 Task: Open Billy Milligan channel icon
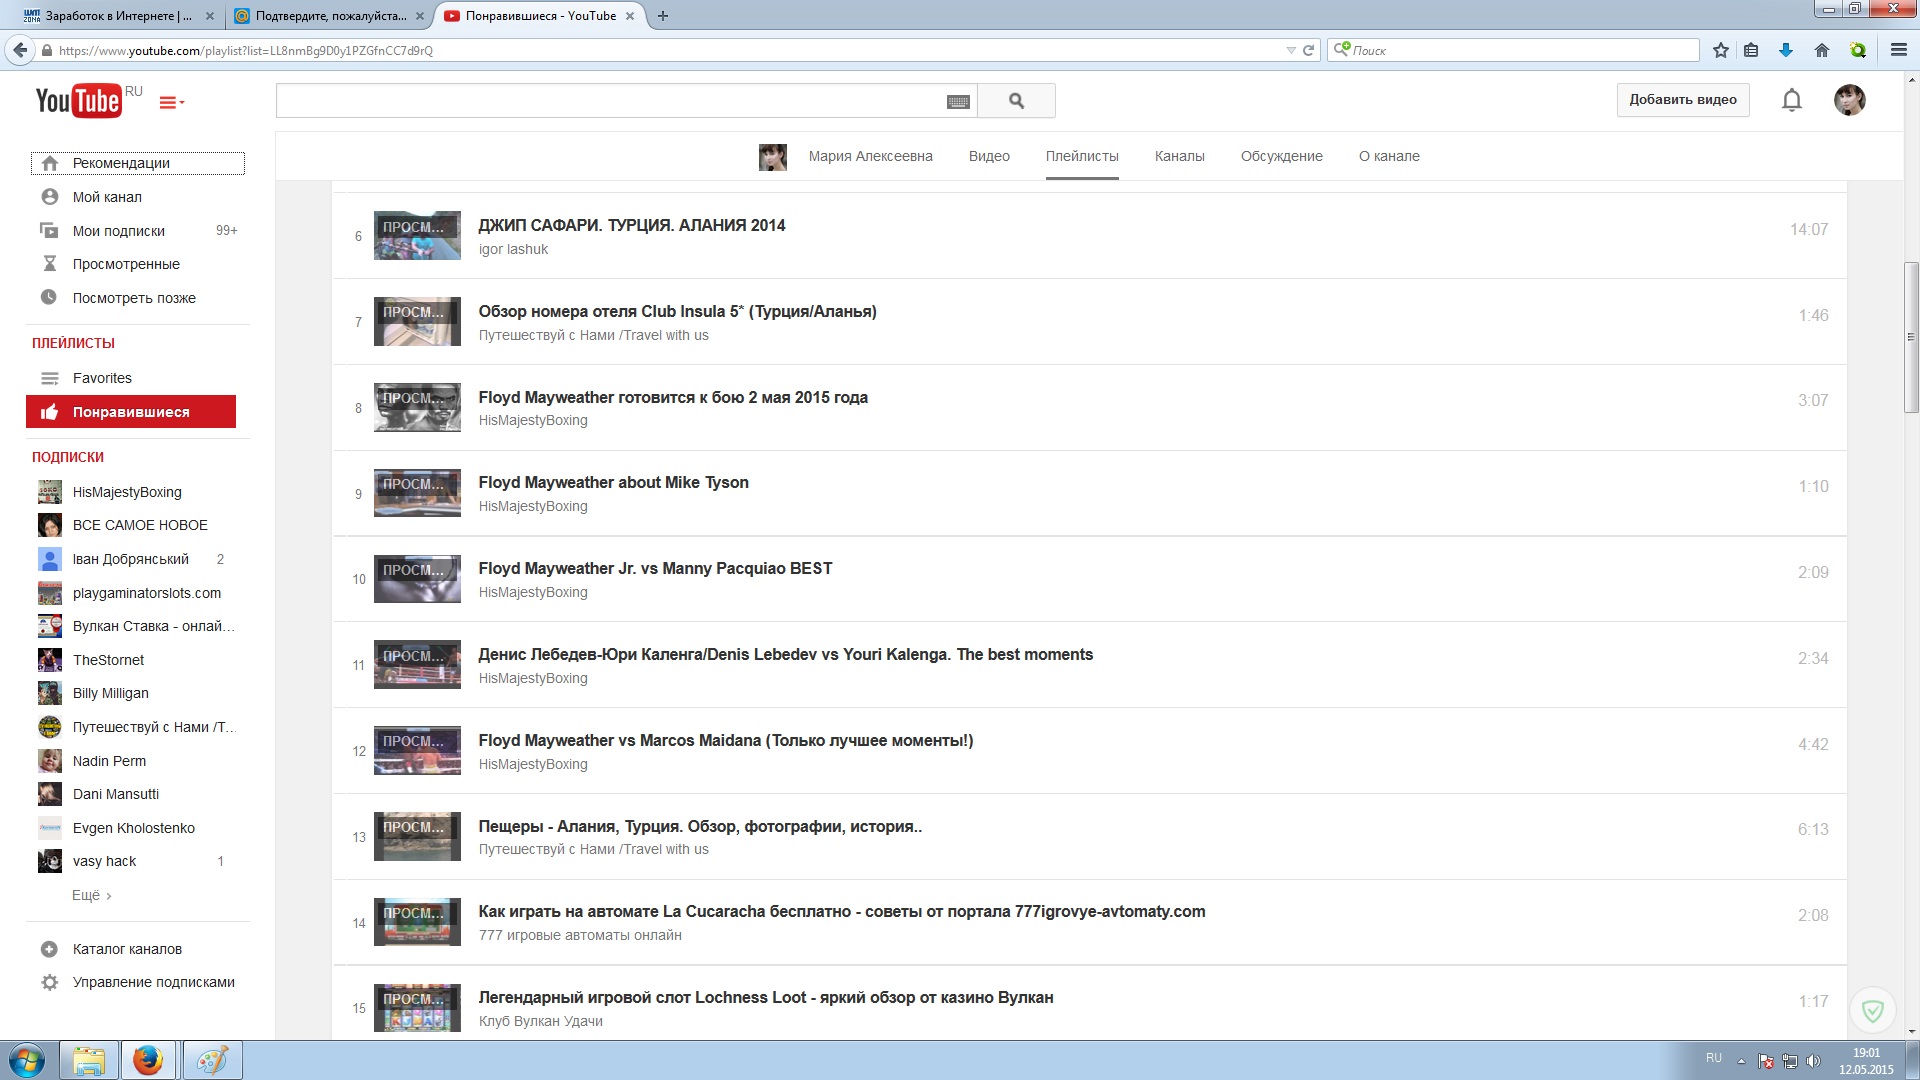pyautogui.click(x=50, y=693)
